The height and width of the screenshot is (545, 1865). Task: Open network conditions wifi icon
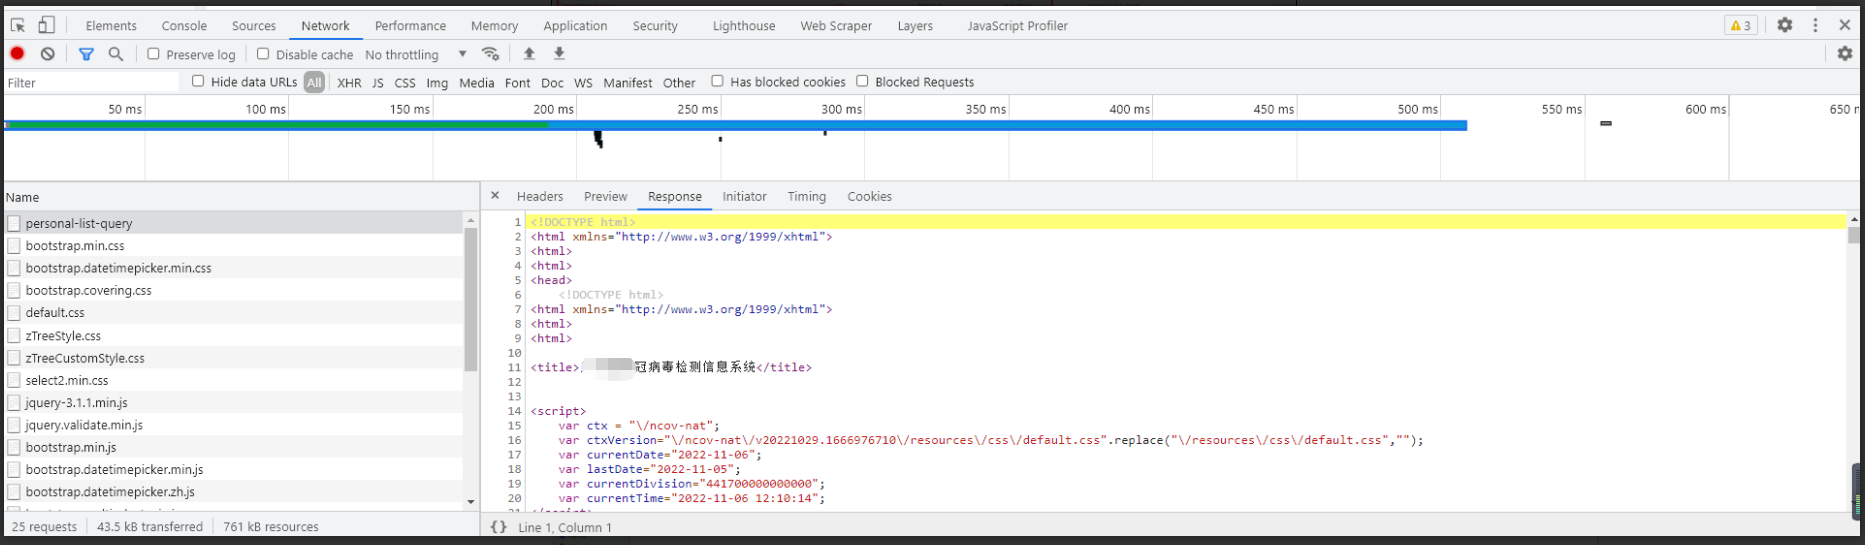point(490,54)
